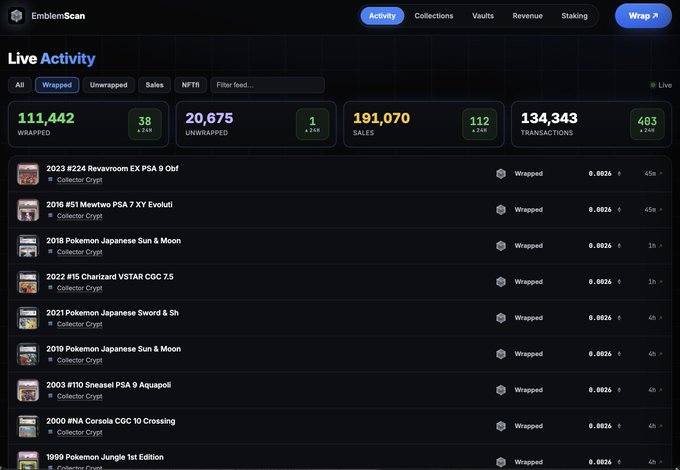680x470 pixels.
Task: Select the Wrapped feed filter
Action: coord(57,85)
